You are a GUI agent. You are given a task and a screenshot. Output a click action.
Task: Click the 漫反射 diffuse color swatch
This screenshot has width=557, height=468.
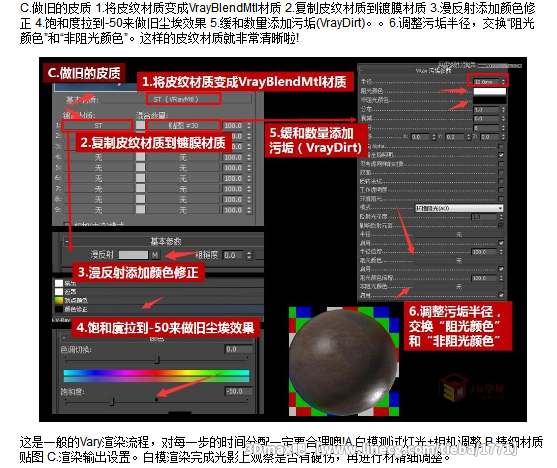point(133,255)
